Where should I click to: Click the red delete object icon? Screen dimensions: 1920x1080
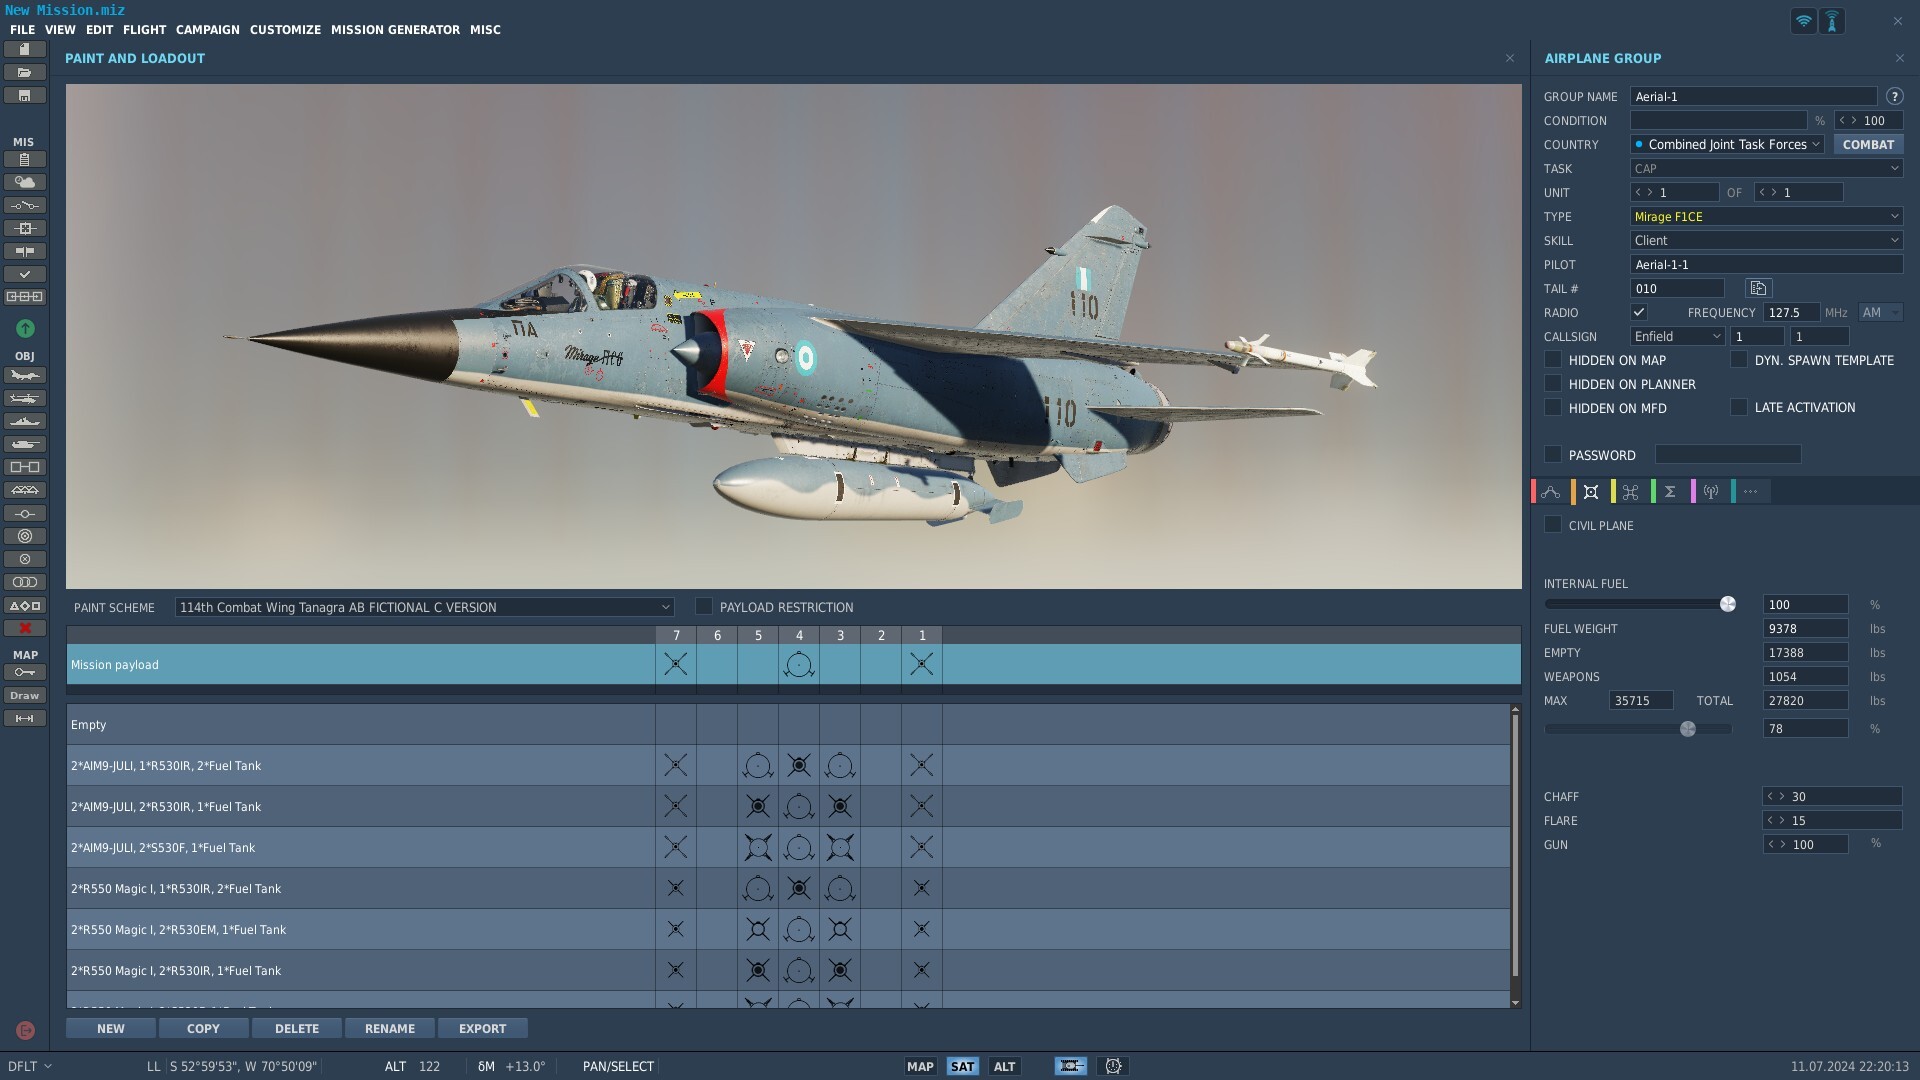25,628
